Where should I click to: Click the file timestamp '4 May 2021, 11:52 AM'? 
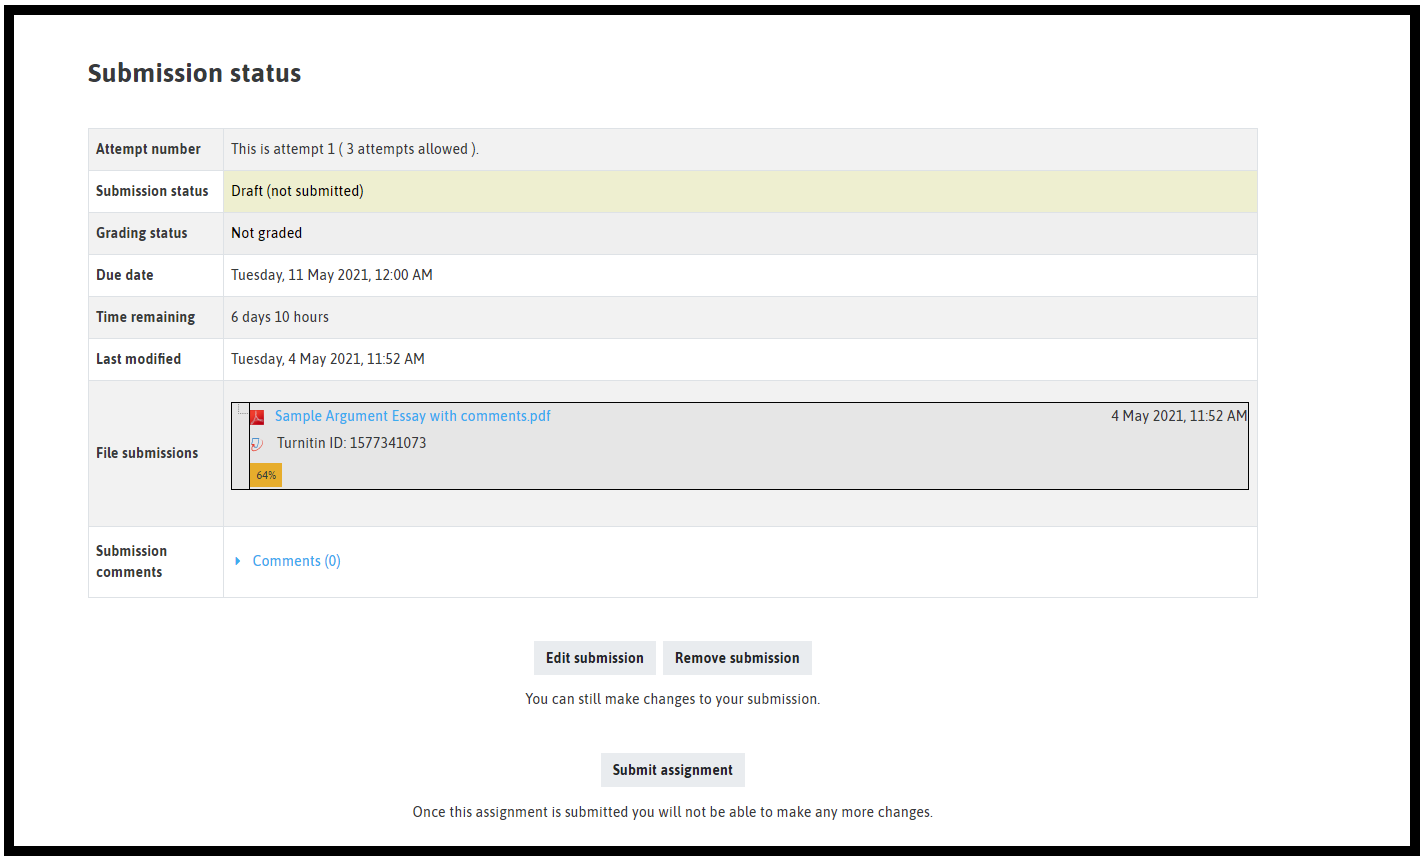[x=1179, y=416]
